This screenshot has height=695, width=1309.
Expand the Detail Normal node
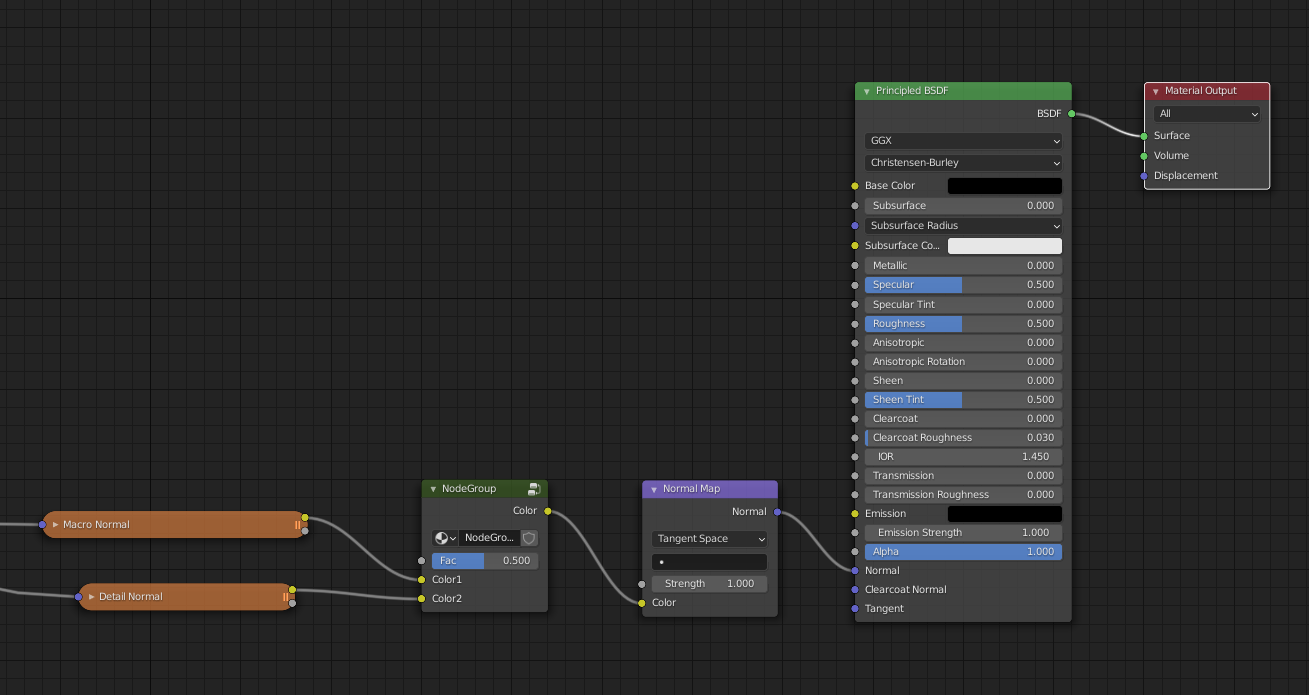click(92, 597)
